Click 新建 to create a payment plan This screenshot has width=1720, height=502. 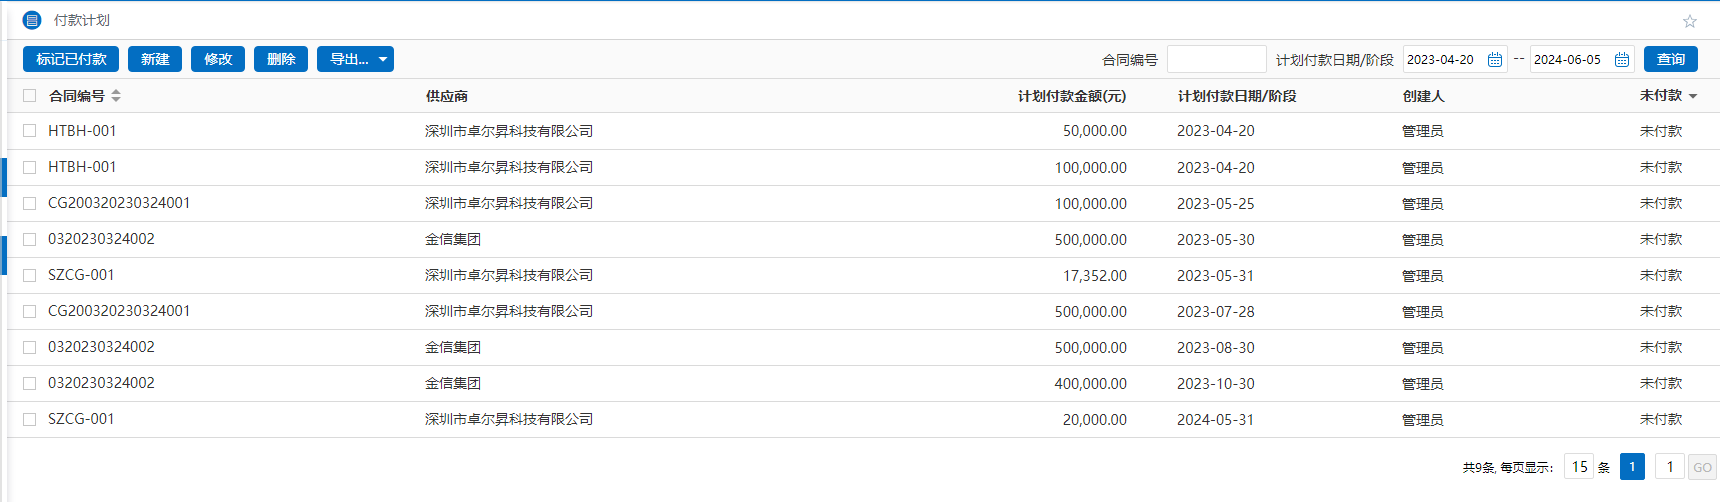coord(155,59)
